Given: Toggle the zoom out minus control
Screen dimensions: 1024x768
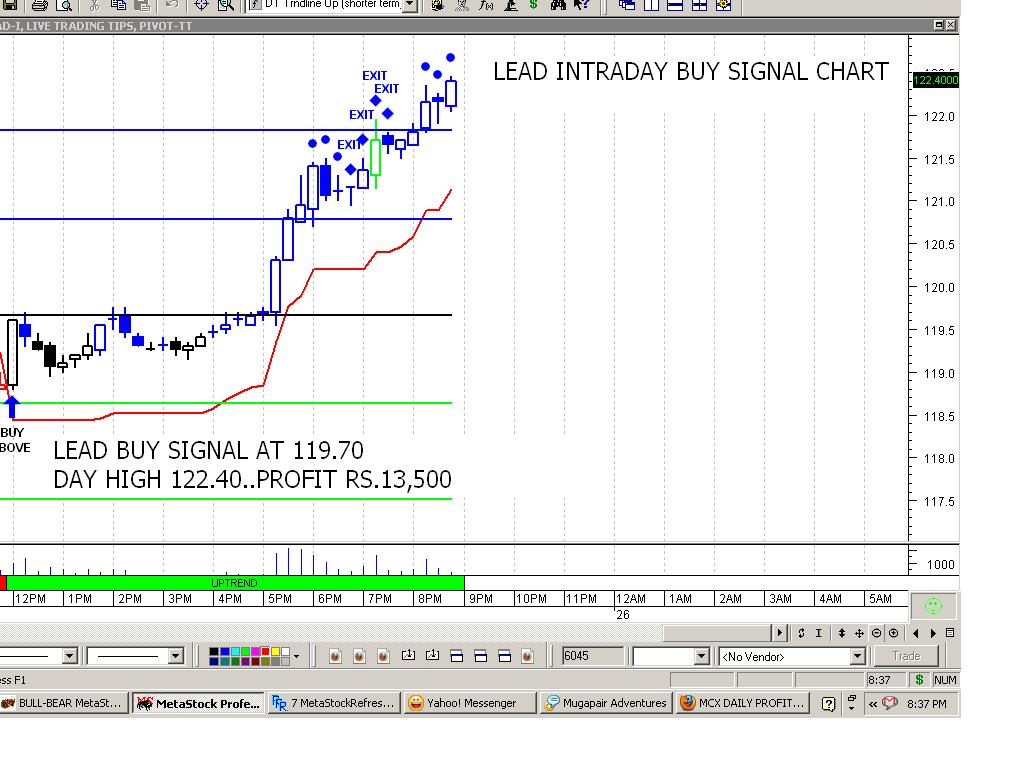Looking at the screenshot, I should (877, 632).
